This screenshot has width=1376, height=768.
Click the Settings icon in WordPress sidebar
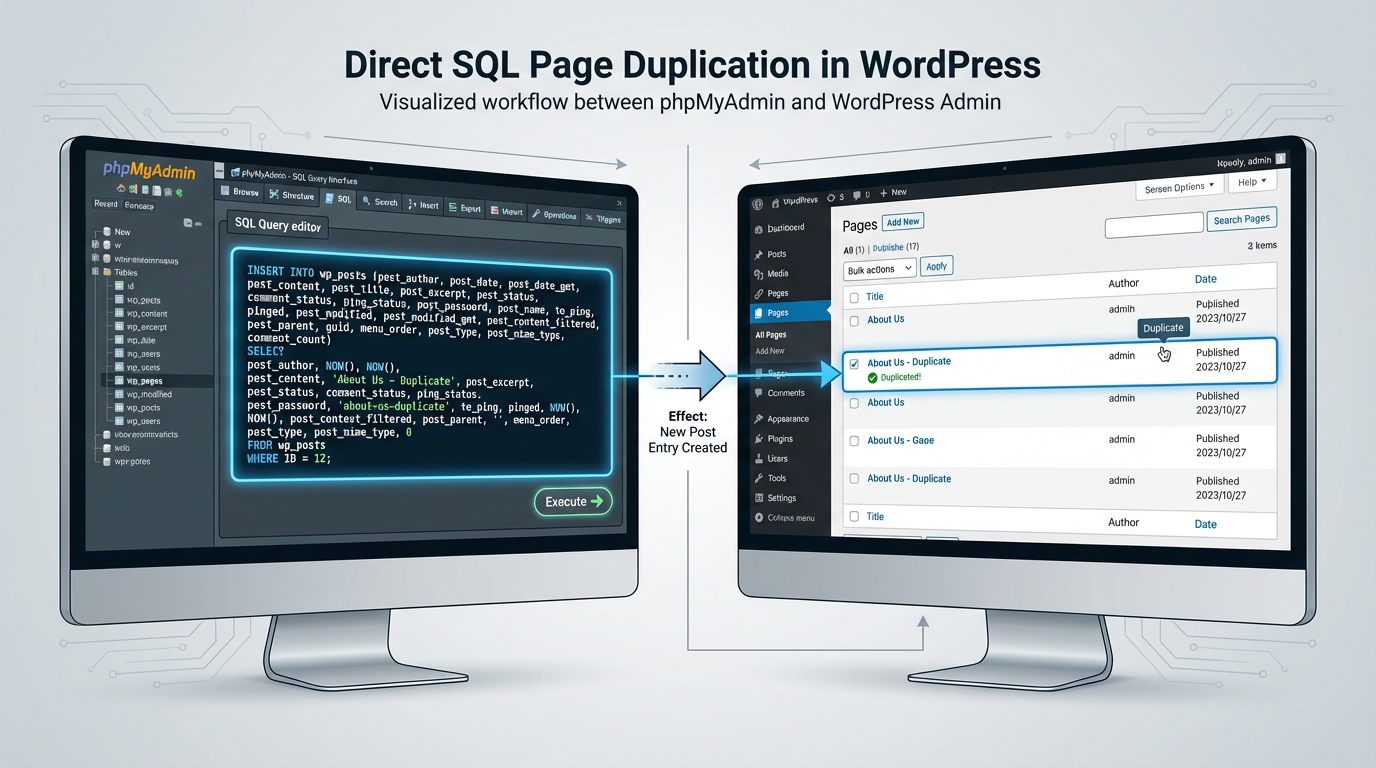pyautogui.click(x=758, y=497)
